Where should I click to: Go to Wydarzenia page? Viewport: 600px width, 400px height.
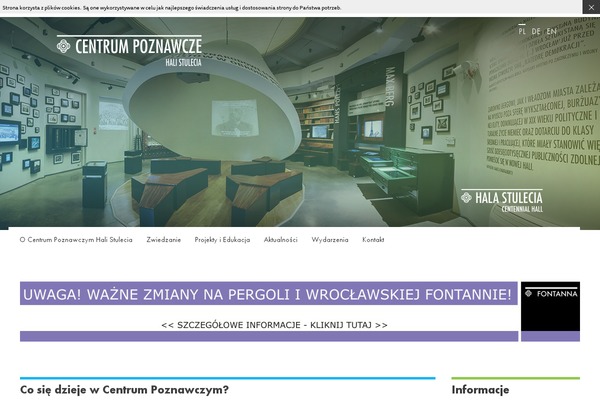[x=330, y=240]
